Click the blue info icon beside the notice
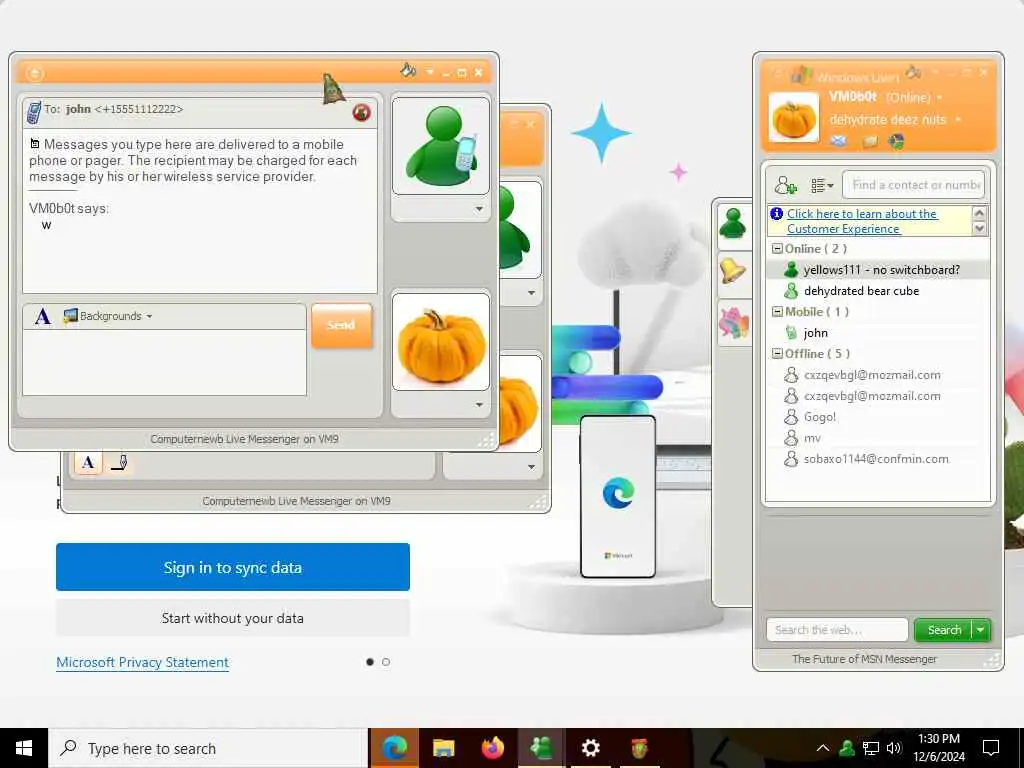The width and height of the screenshot is (1024, 768). (776, 214)
